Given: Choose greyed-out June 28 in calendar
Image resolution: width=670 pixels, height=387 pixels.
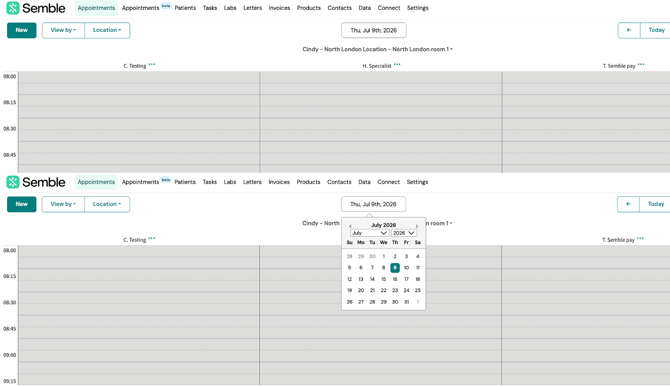Looking at the screenshot, I should 350,256.
